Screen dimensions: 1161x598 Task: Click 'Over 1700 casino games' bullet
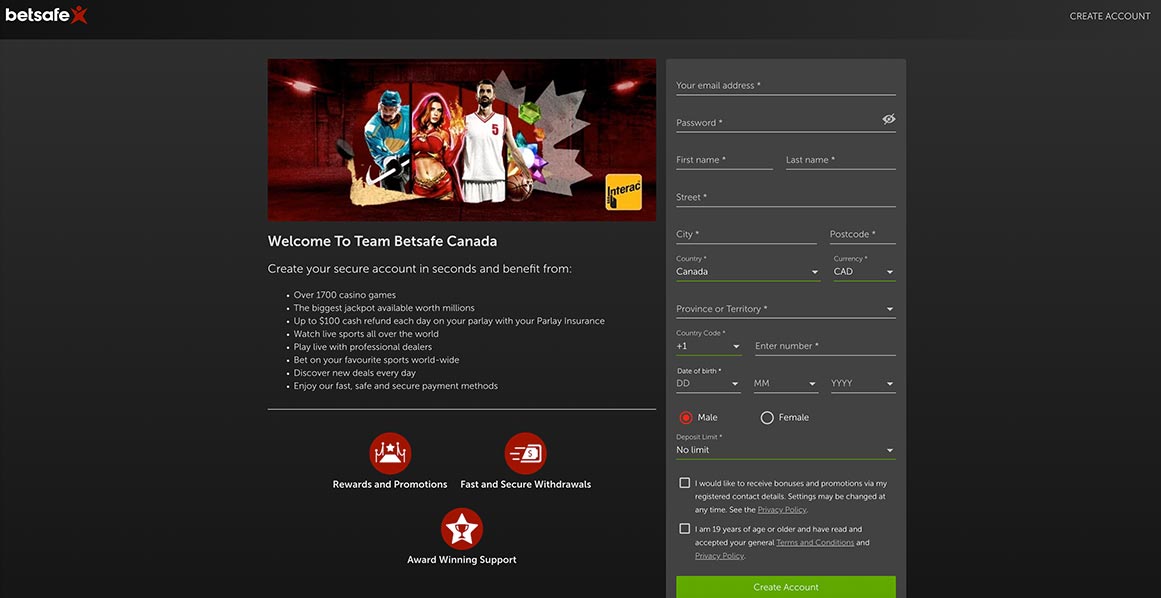[344, 295]
